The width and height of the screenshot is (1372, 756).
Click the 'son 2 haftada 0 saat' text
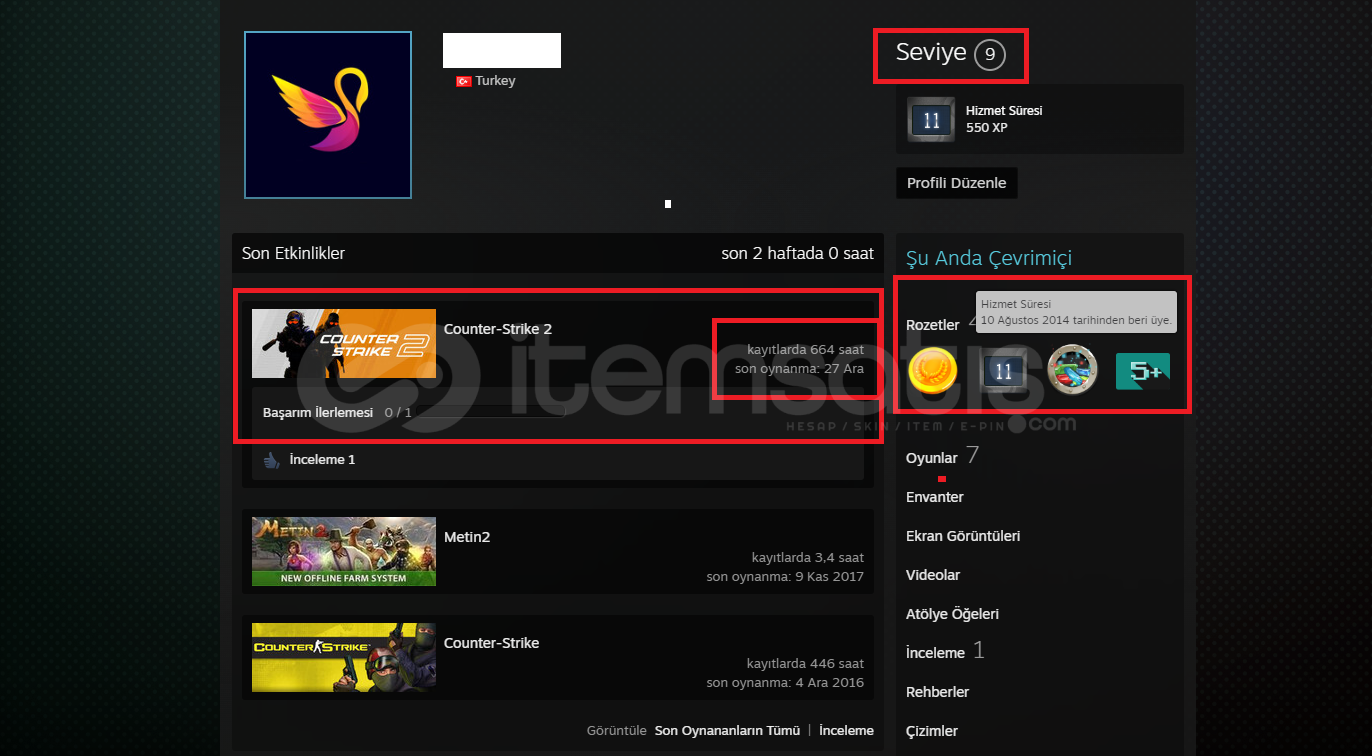click(797, 253)
